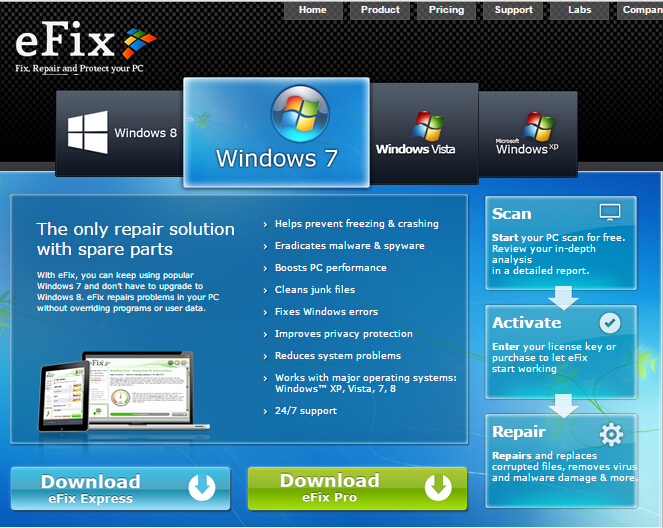The height and width of the screenshot is (528, 663).
Task: Click 'Eradicates malware & spyware' text
Action: click(x=350, y=246)
